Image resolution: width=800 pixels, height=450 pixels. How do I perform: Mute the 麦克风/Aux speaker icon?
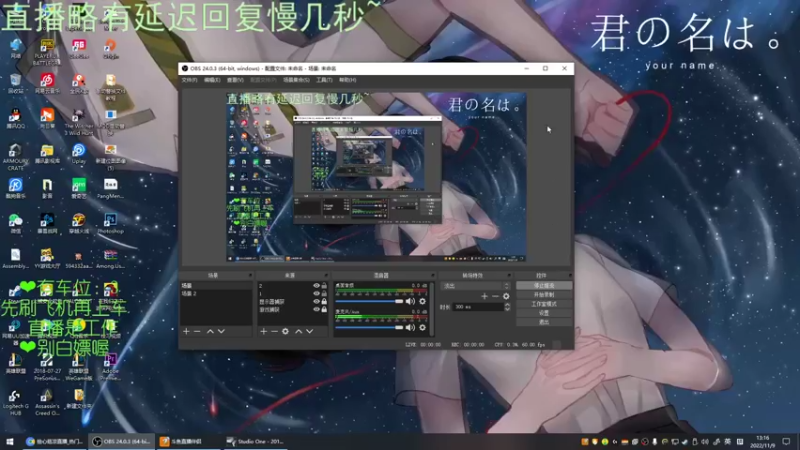tap(410, 328)
